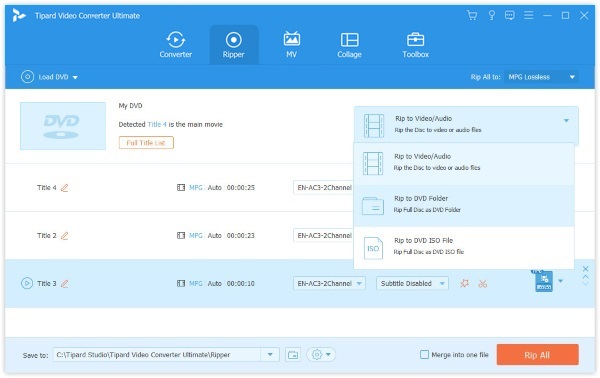Remove Title 3 with the X icon

coord(585,269)
